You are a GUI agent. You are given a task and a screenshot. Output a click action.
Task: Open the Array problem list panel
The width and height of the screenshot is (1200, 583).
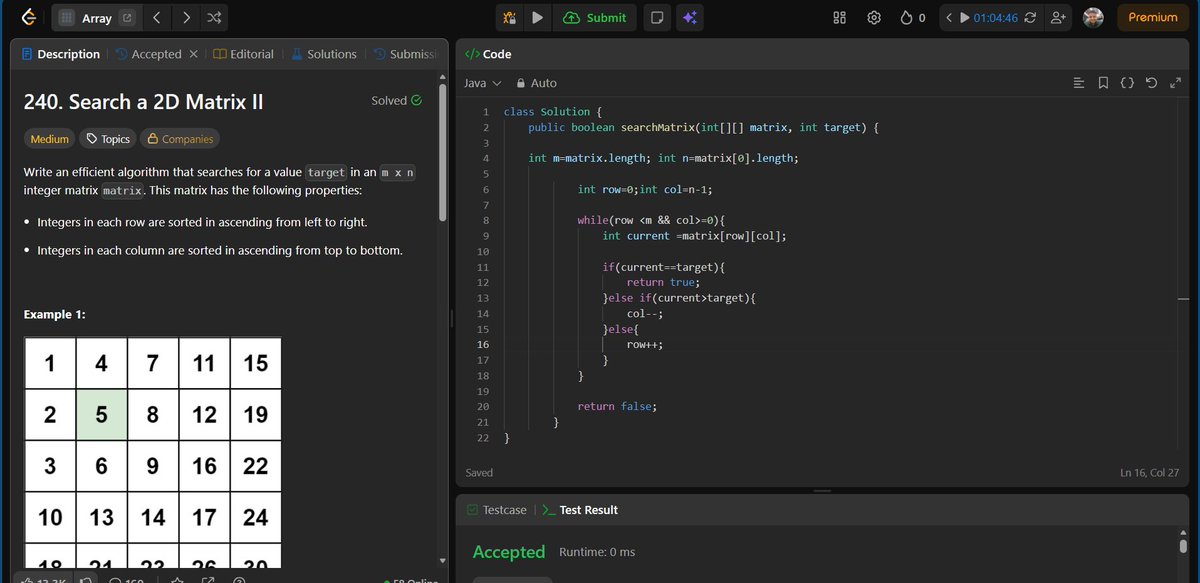[x=85, y=18]
